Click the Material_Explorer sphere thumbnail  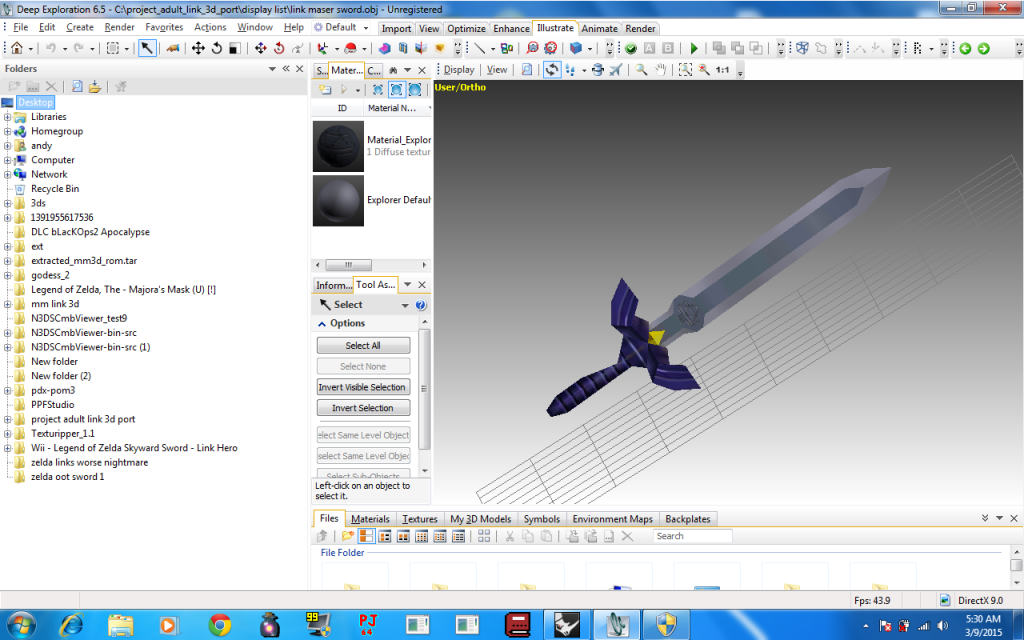(337, 146)
